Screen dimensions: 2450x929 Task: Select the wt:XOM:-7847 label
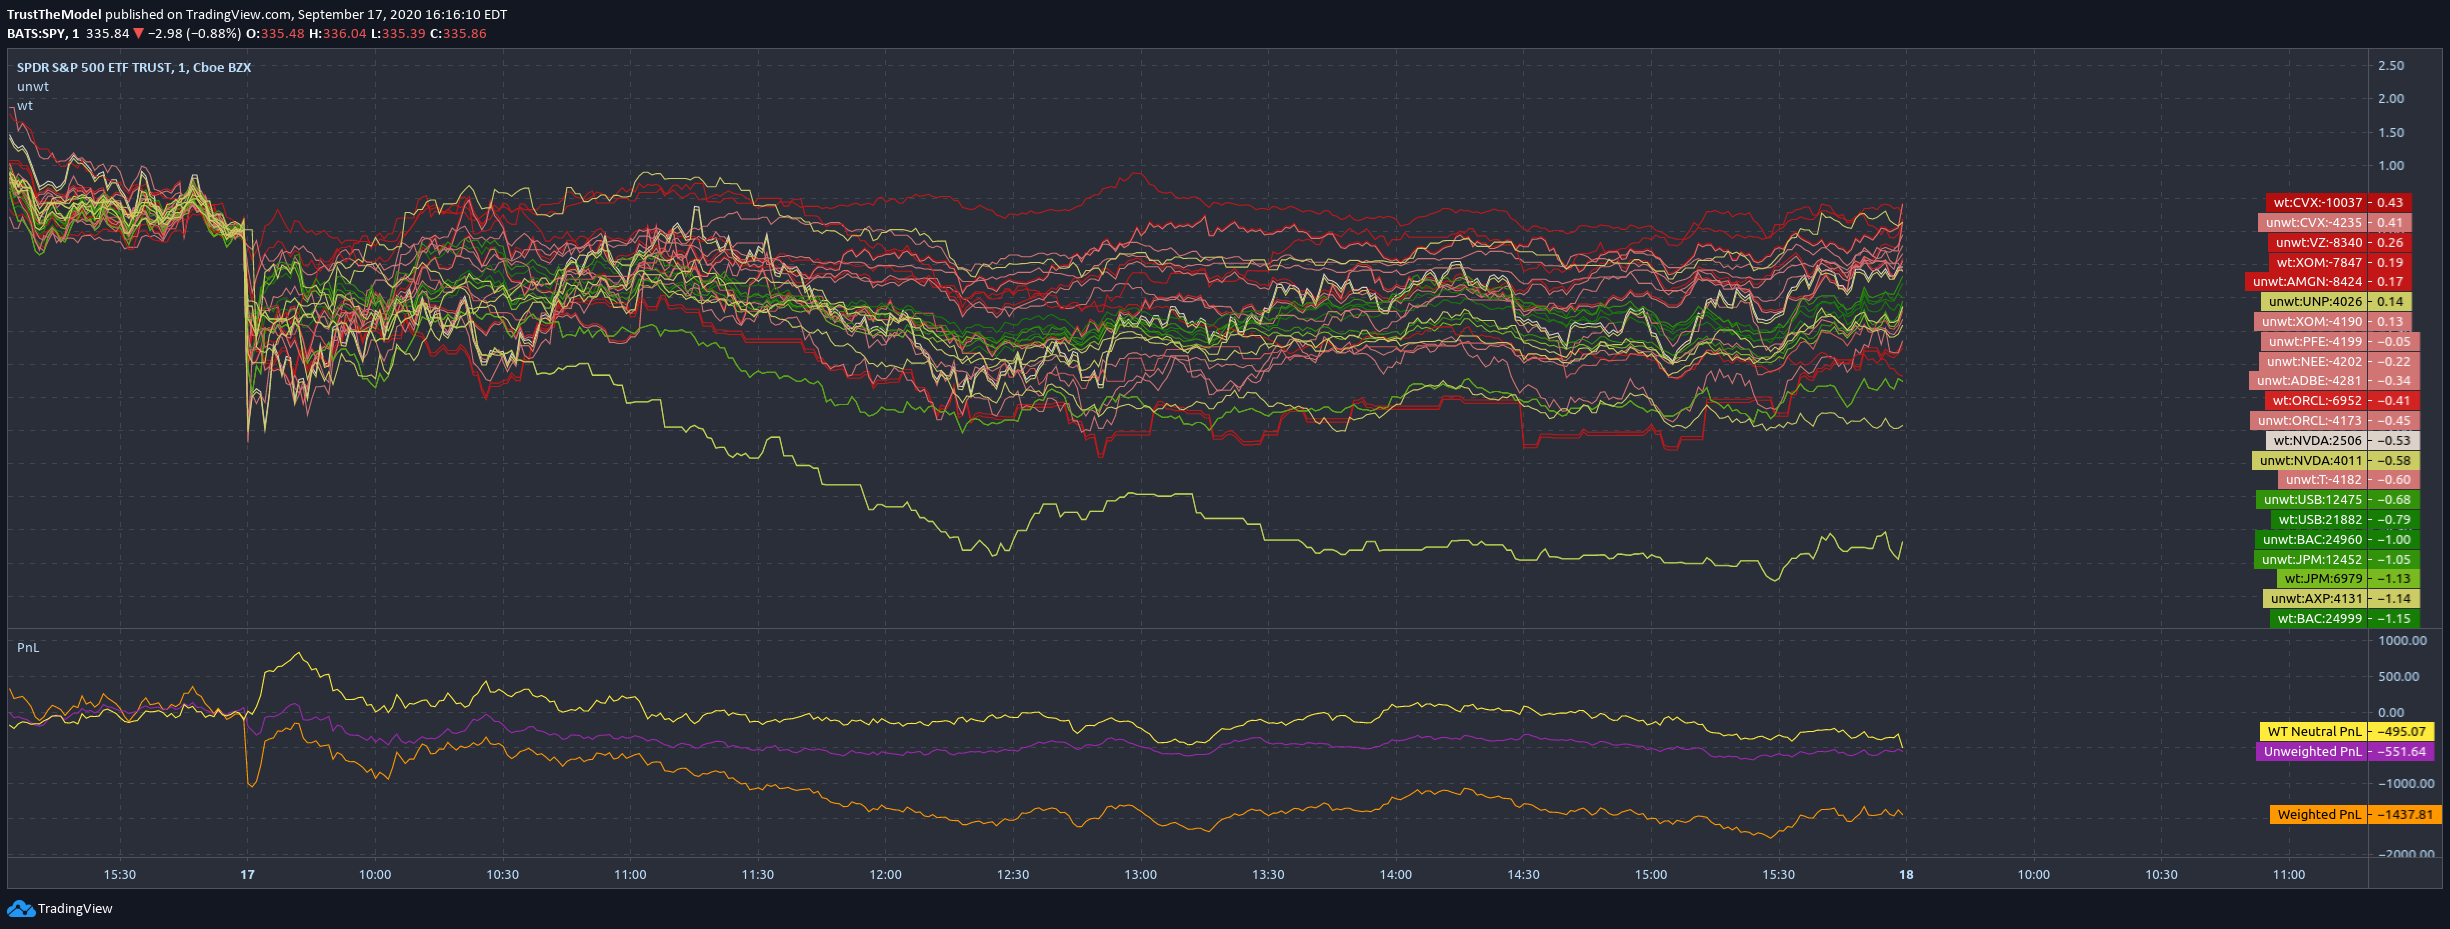(2340, 262)
